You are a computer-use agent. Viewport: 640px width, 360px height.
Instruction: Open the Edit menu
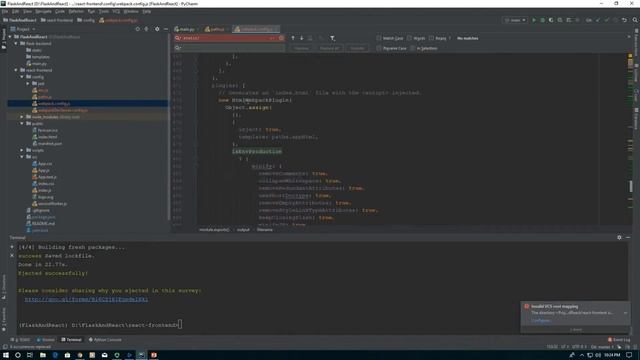(x=16, y=11)
